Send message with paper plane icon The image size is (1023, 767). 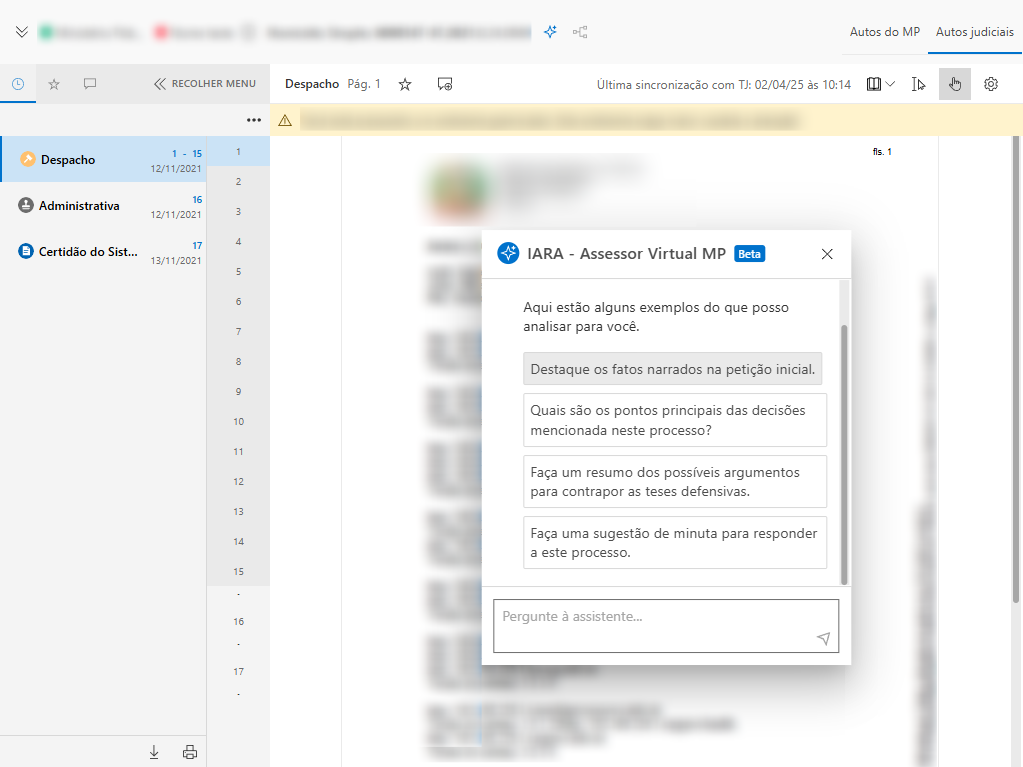(823, 638)
